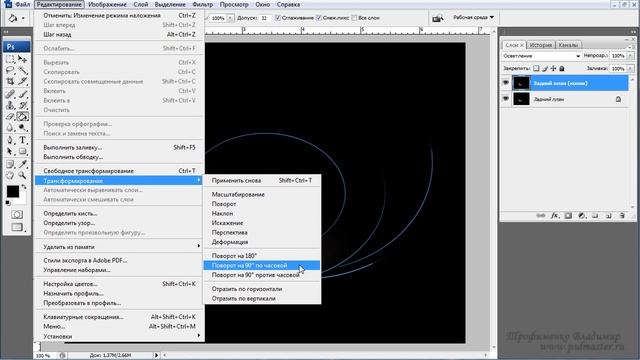Switch to the Каналы tab
The height and width of the screenshot is (360, 640).
pos(568,45)
